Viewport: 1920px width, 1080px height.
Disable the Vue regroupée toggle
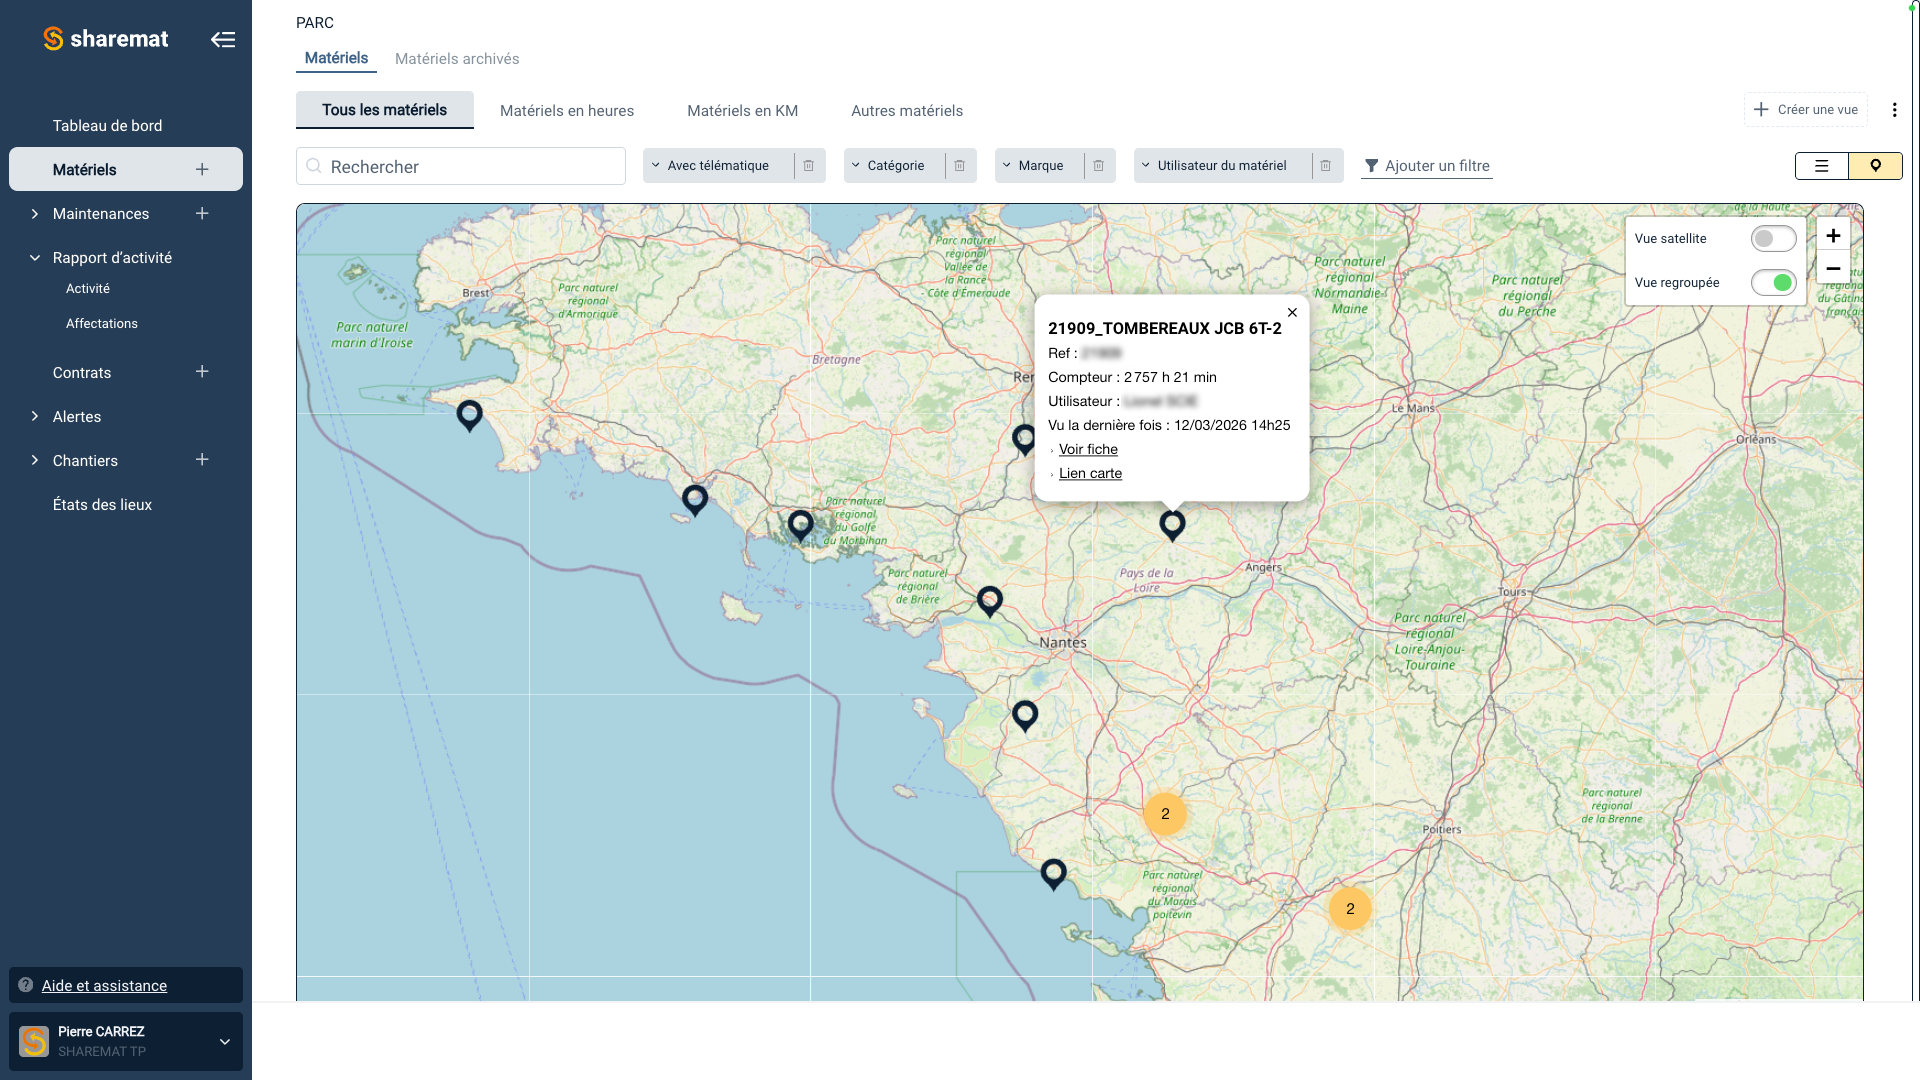point(1773,283)
